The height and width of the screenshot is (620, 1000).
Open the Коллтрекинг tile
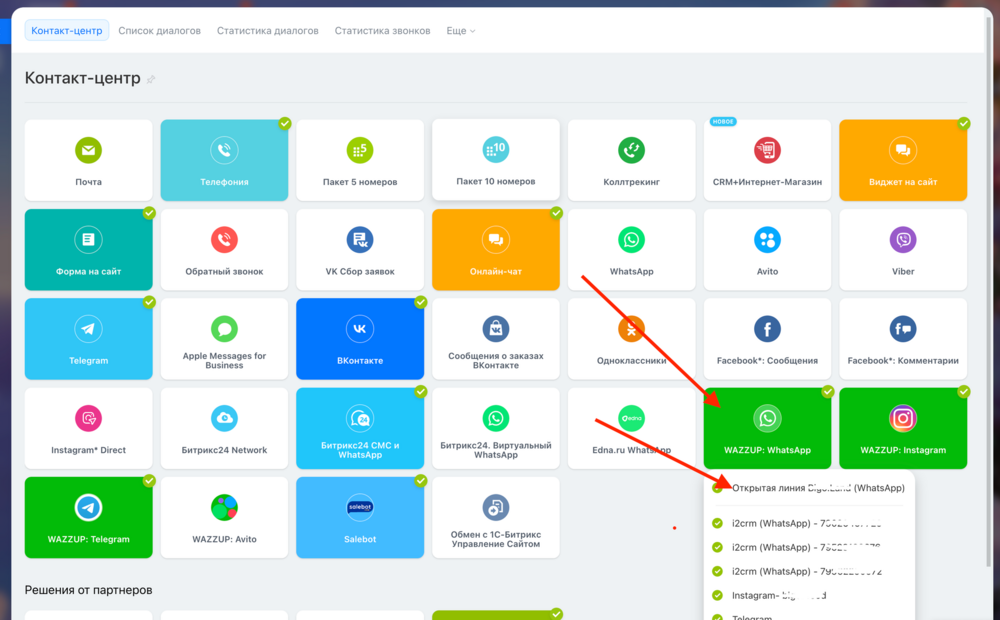click(x=632, y=160)
